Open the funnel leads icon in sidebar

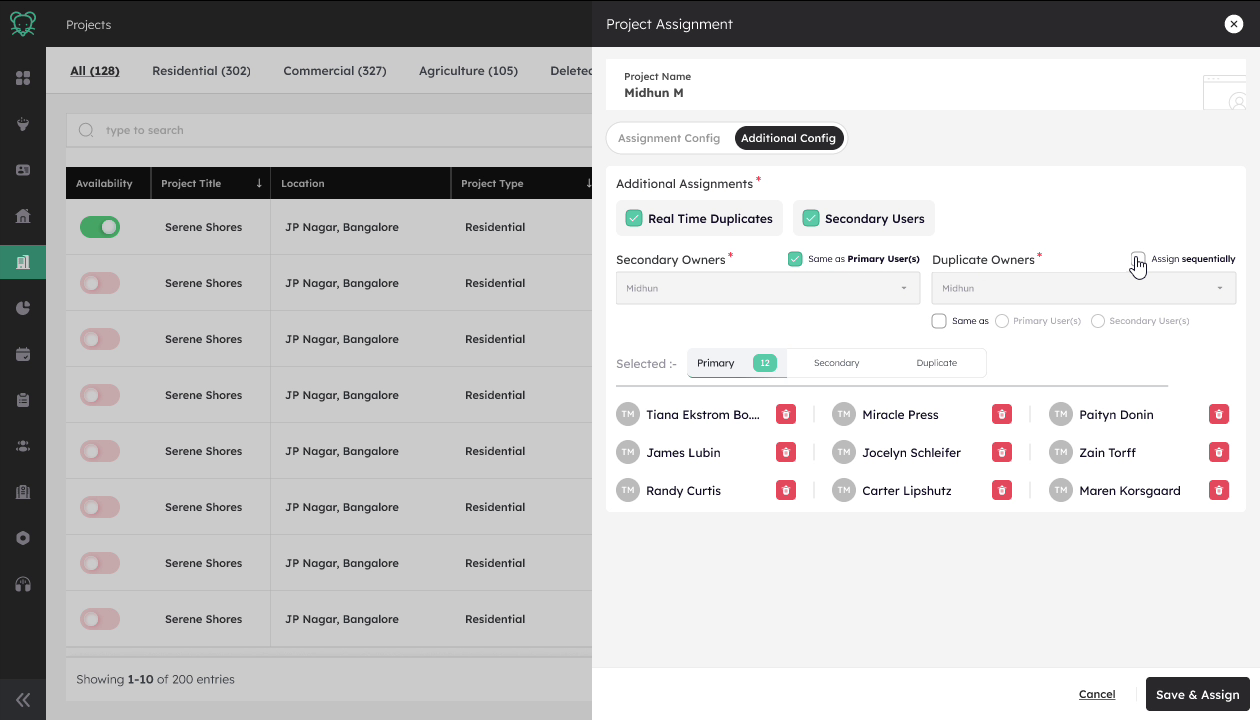click(x=23, y=124)
